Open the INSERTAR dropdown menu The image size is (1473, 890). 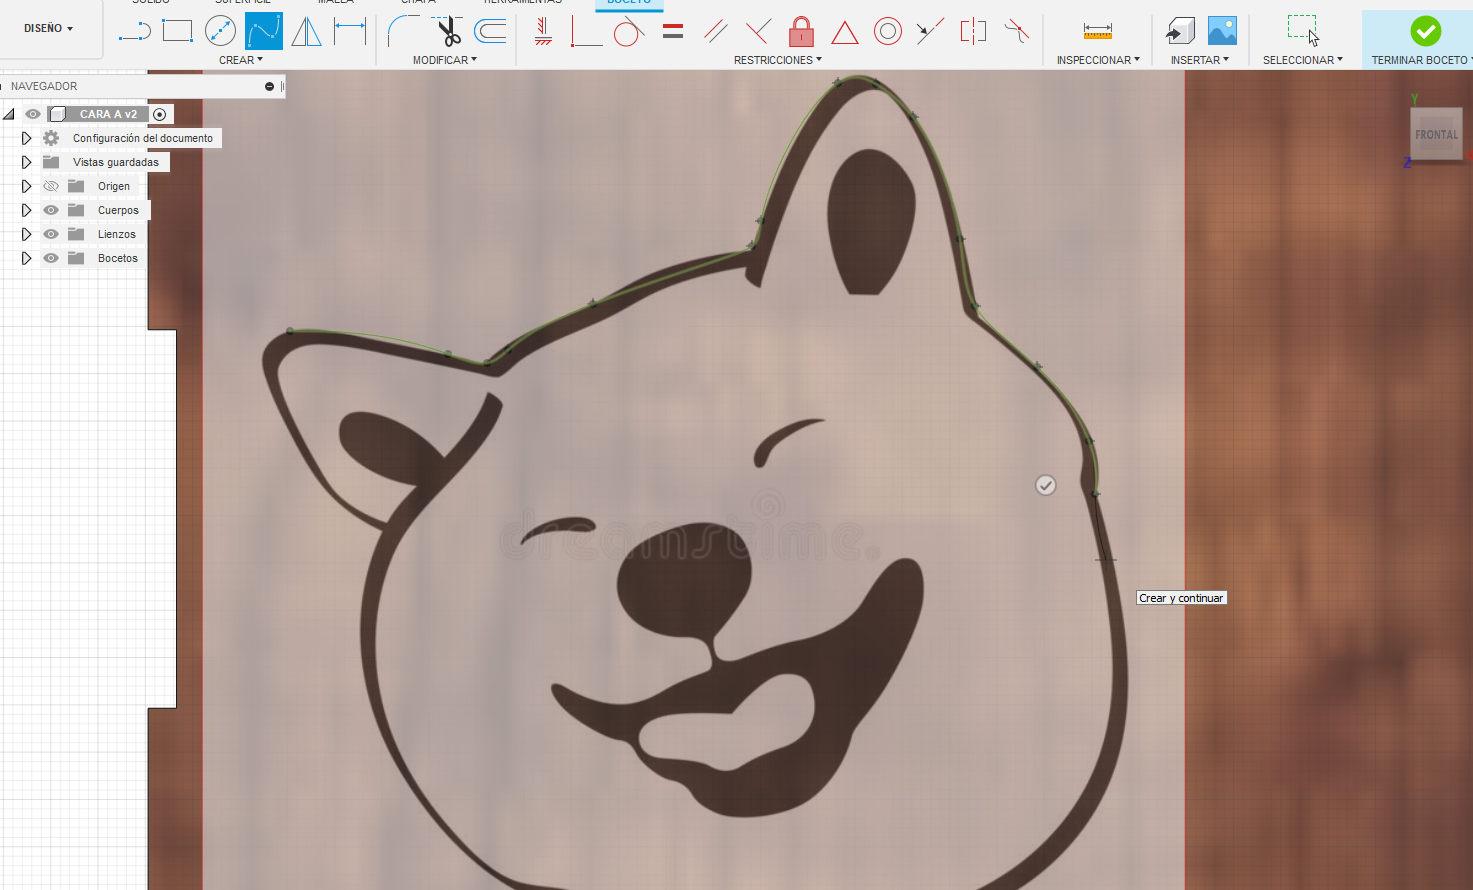(1200, 60)
